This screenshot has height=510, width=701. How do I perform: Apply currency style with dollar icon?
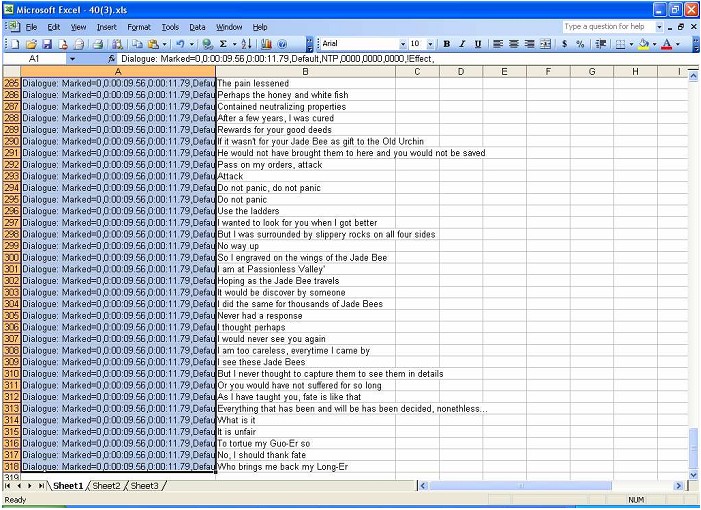565,44
